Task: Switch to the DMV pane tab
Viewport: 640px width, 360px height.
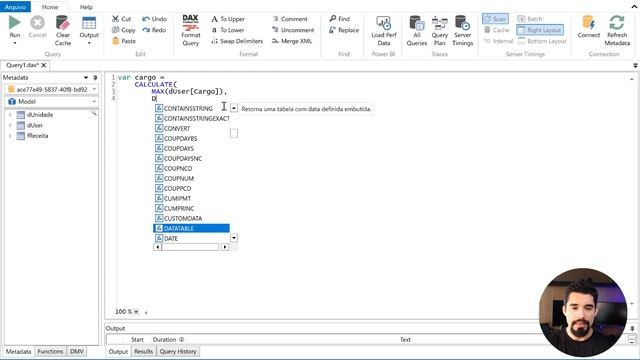Action: coord(77,351)
